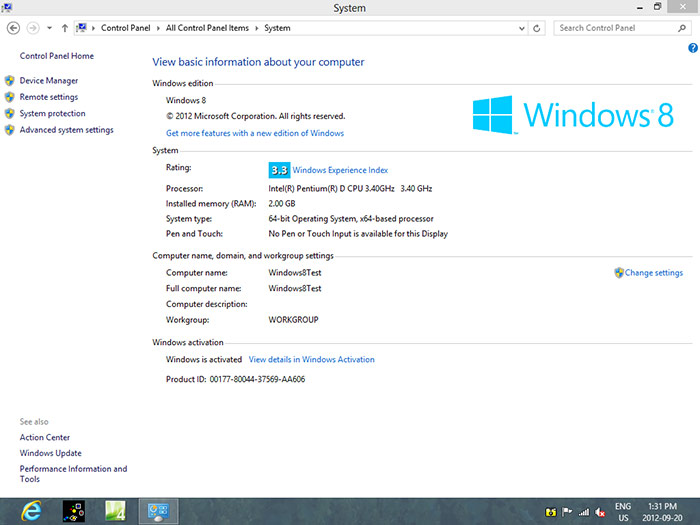Image resolution: width=700 pixels, height=525 pixels.
Task: Click the Back navigation arrow
Action: tap(13, 28)
